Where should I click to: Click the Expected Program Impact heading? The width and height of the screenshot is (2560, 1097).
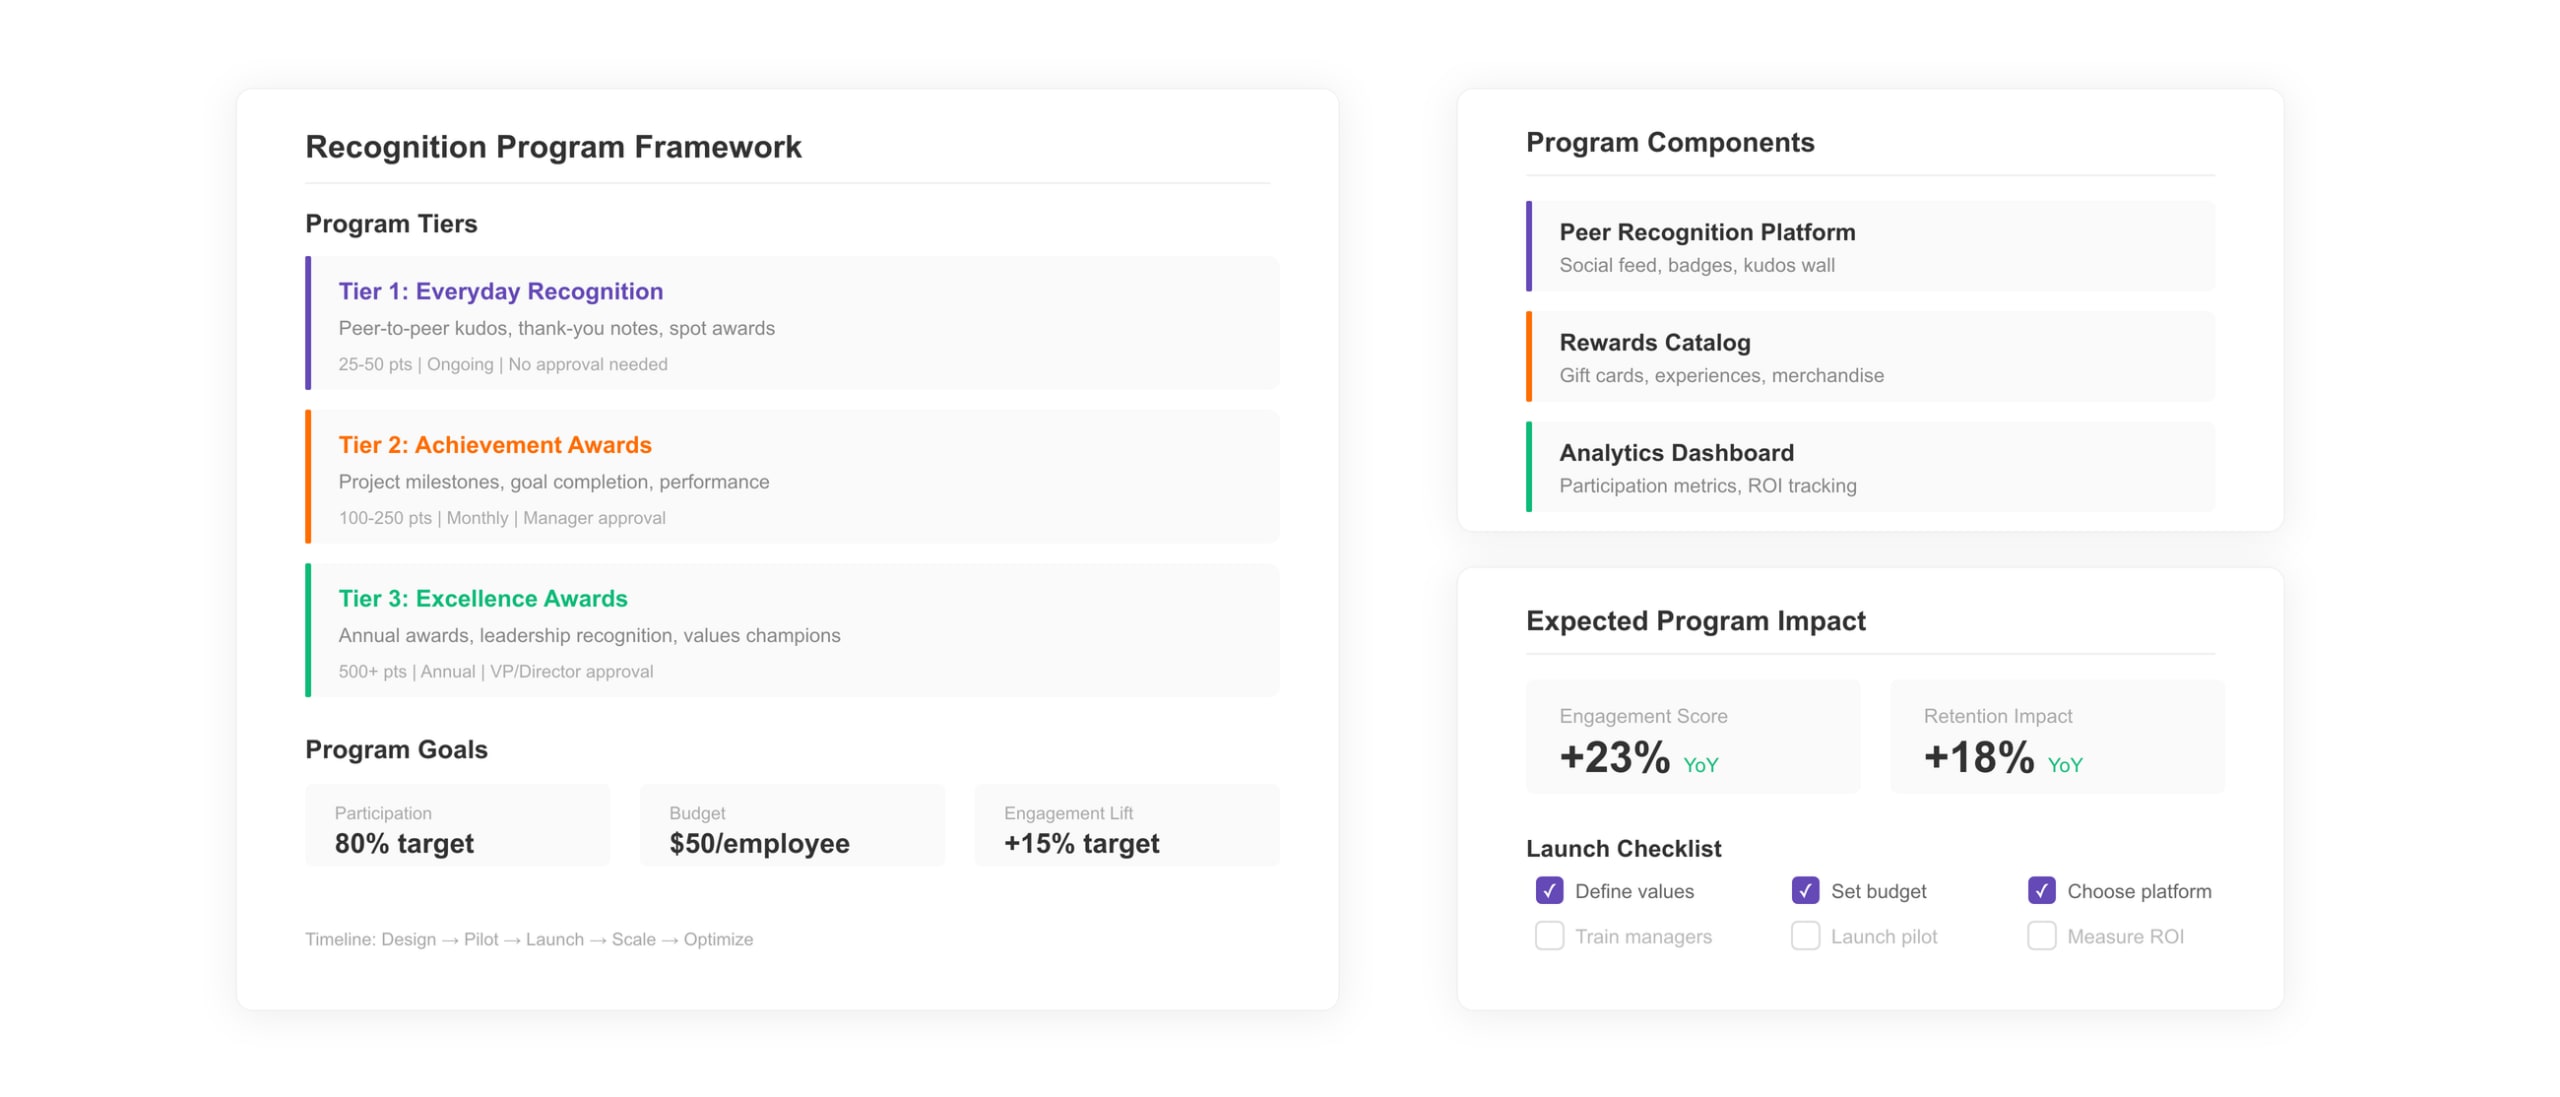1694,621
